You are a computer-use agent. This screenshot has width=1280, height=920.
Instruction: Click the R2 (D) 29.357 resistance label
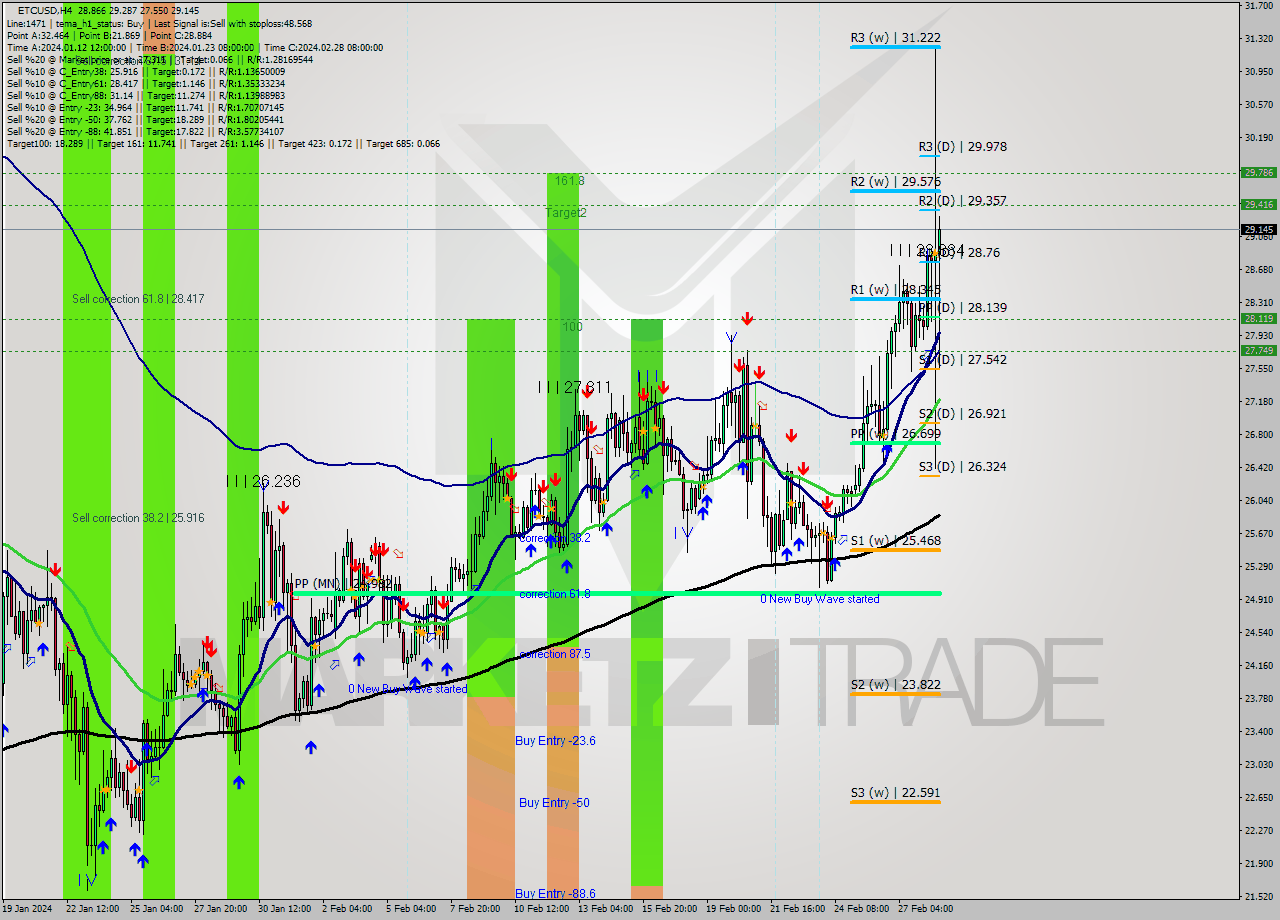coord(962,201)
